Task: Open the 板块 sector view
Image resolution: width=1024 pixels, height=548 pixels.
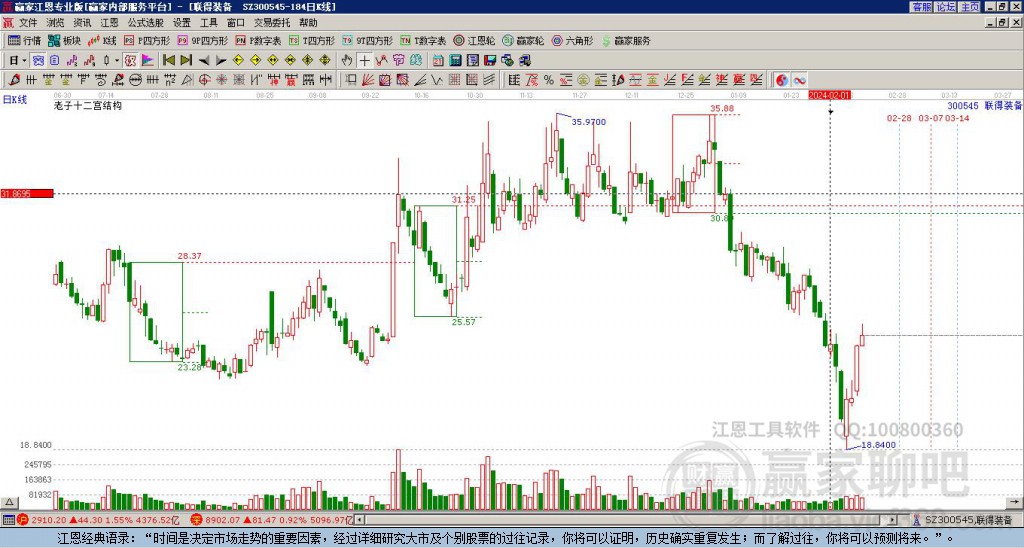Action: (64, 40)
